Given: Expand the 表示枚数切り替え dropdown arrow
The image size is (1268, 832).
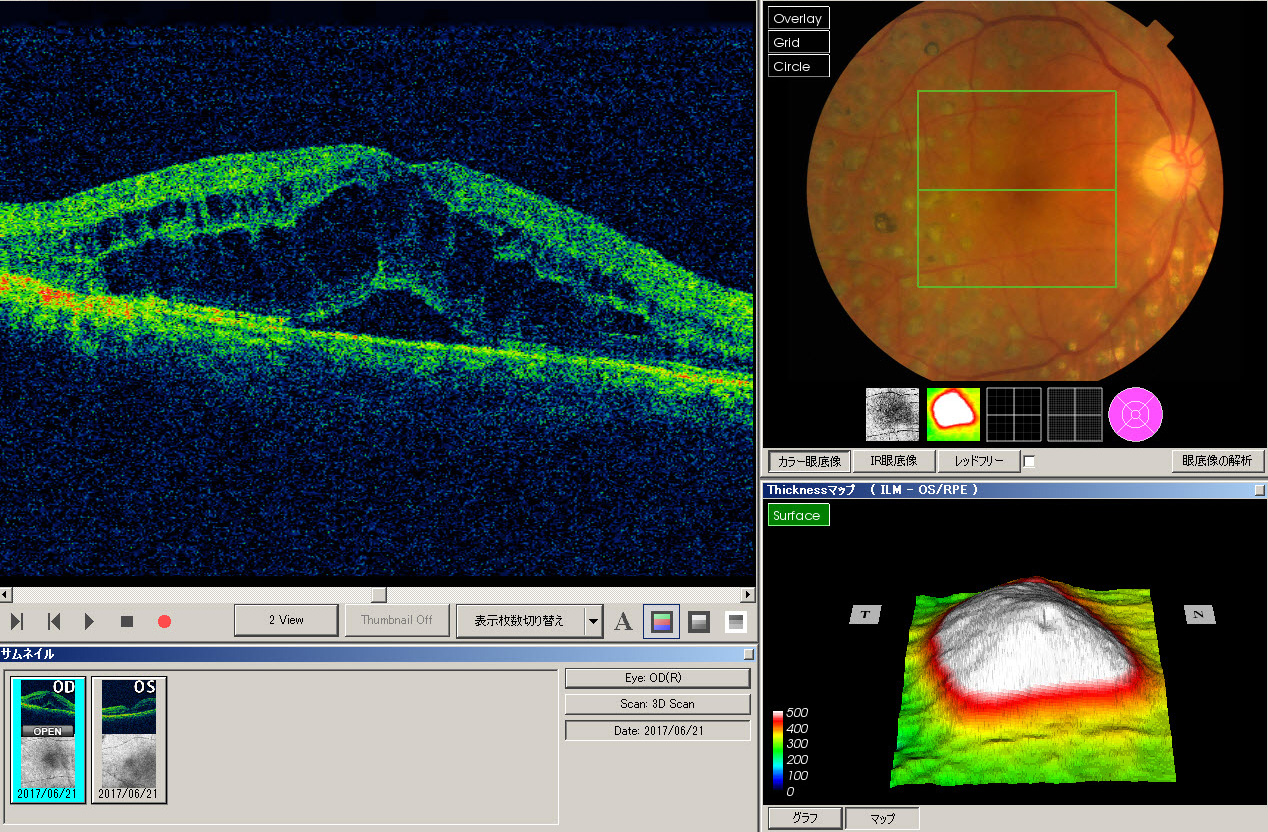Looking at the screenshot, I should [594, 621].
